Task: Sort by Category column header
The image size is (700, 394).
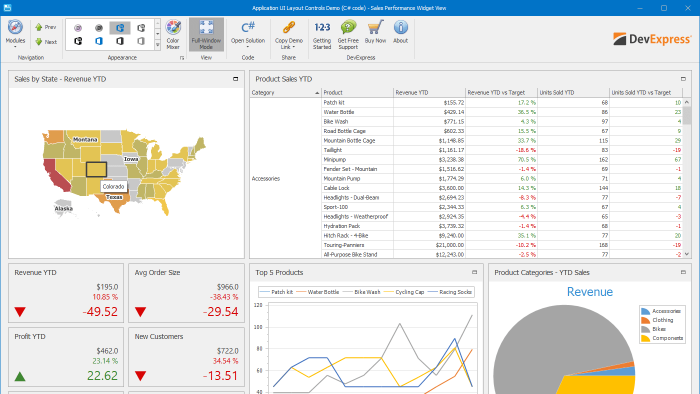Action: [x=285, y=92]
